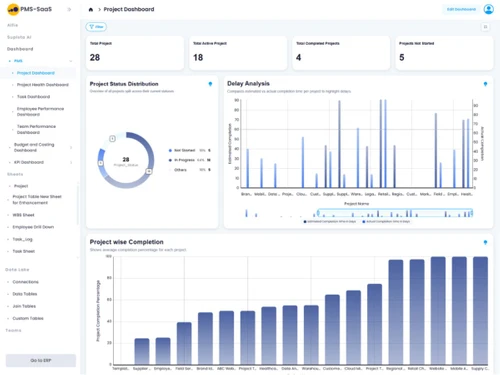The width and height of the screenshot is (500, 375).
Task: Toggle Not Started legend entry
Action: [x=190, y=150]
